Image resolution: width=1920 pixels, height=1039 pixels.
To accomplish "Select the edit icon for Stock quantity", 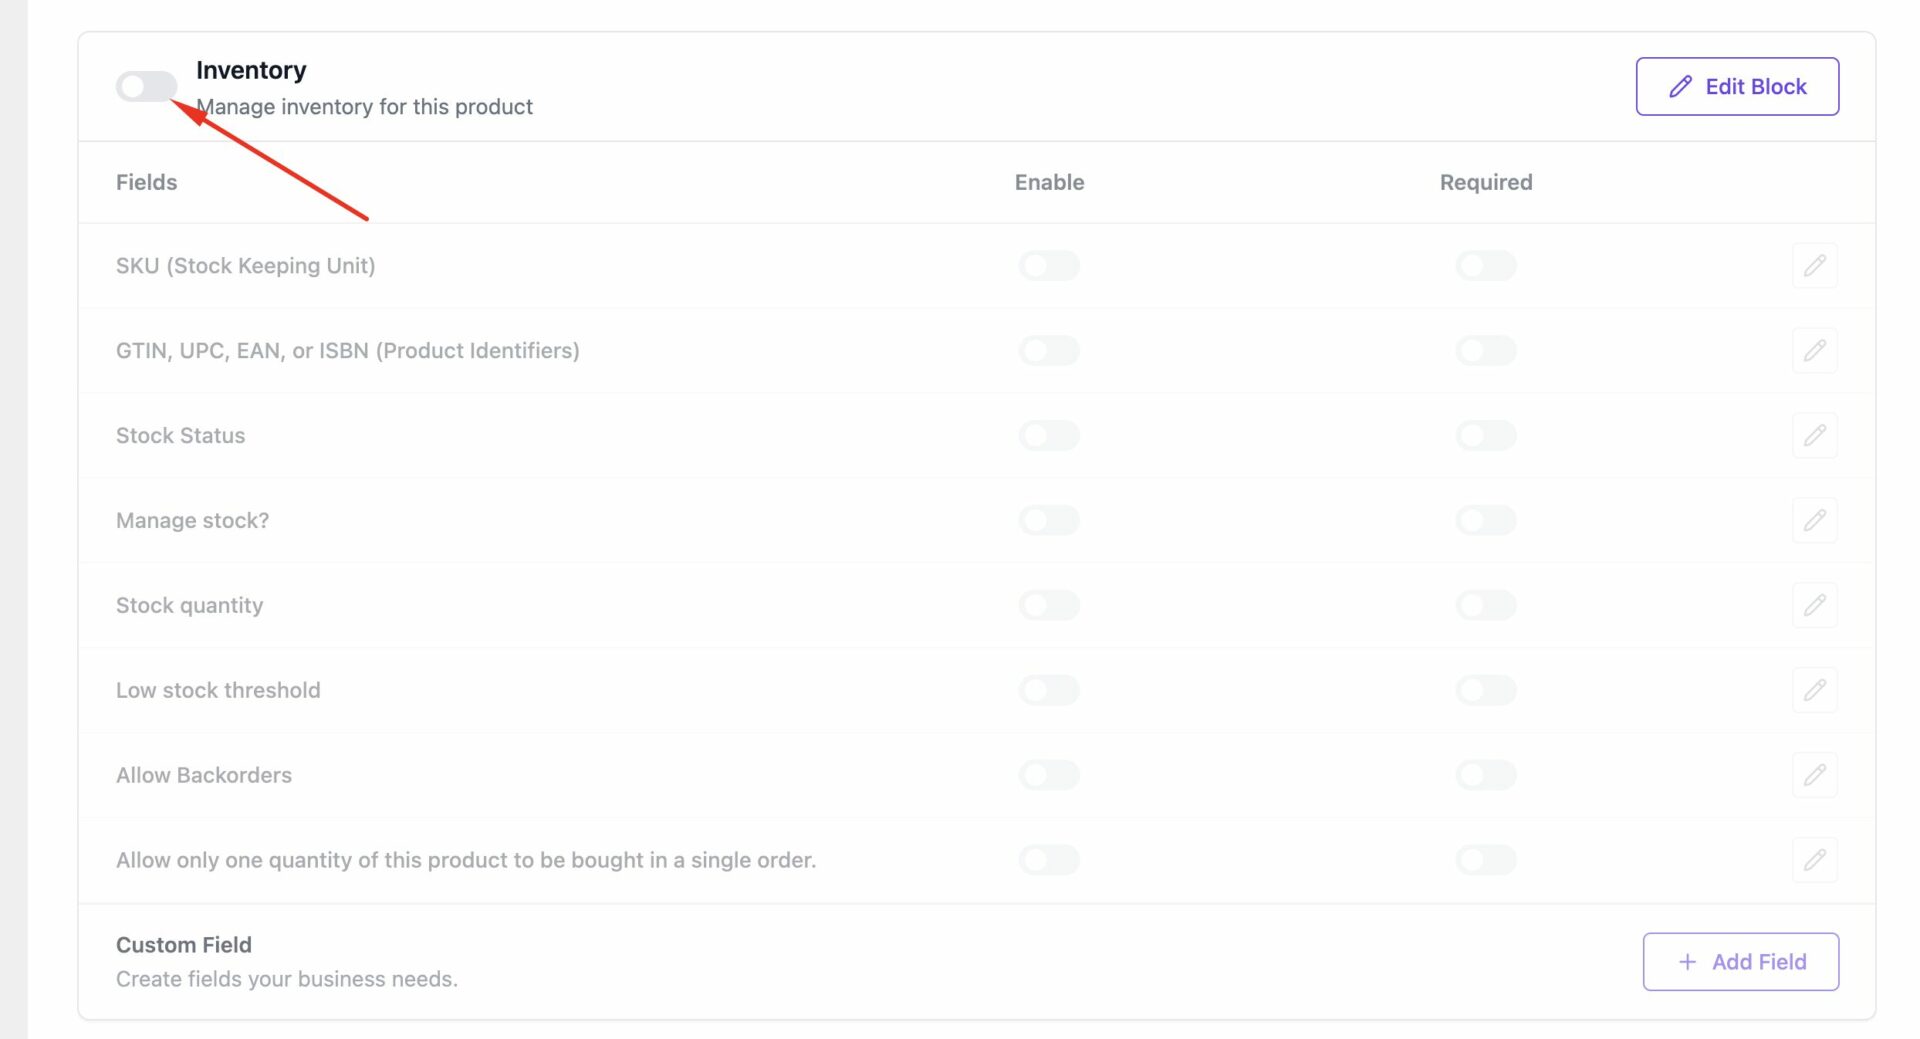I will (1815, 605).
